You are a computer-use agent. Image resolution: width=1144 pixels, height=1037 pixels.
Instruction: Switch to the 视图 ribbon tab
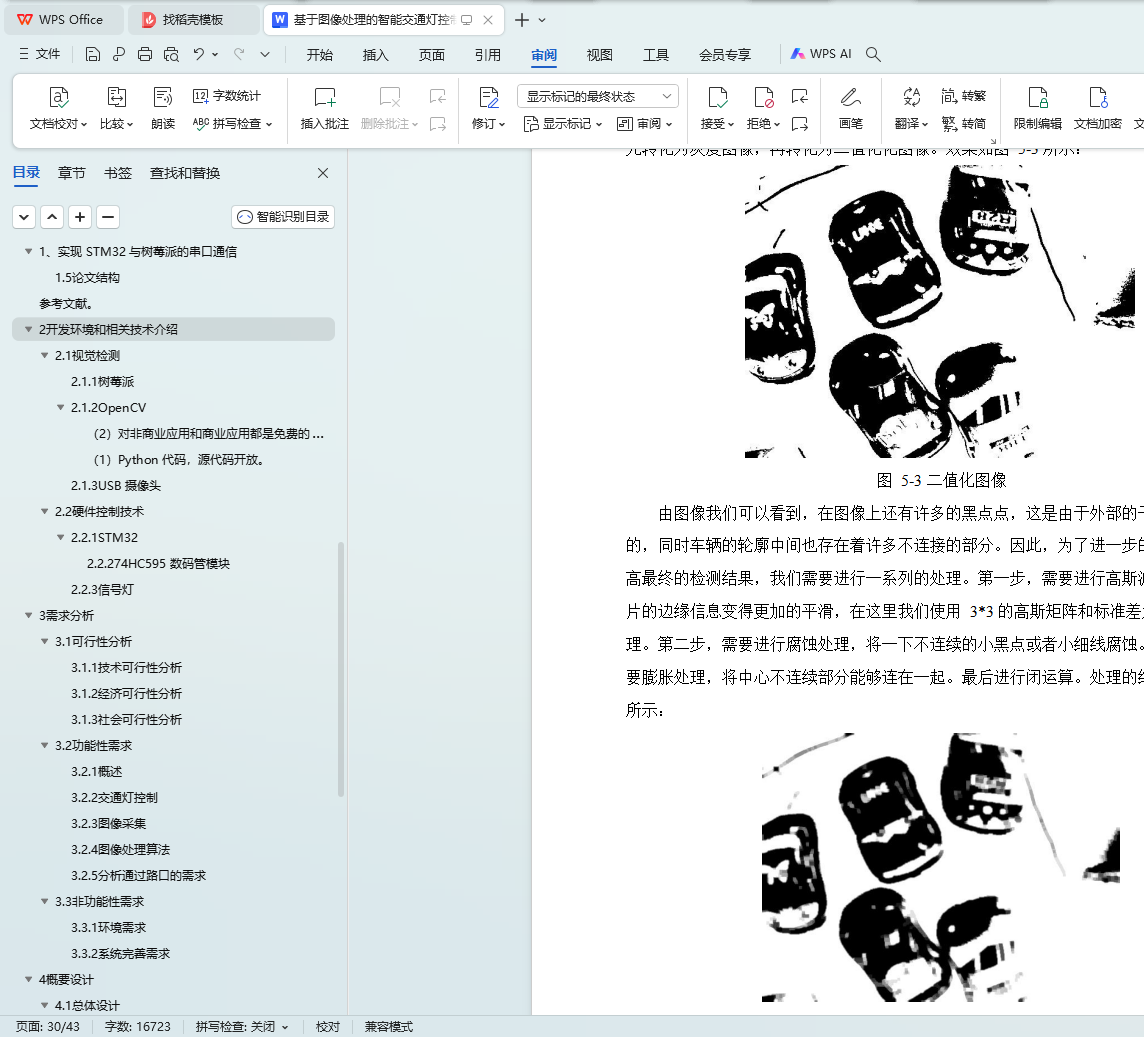(x=600, y=55)
